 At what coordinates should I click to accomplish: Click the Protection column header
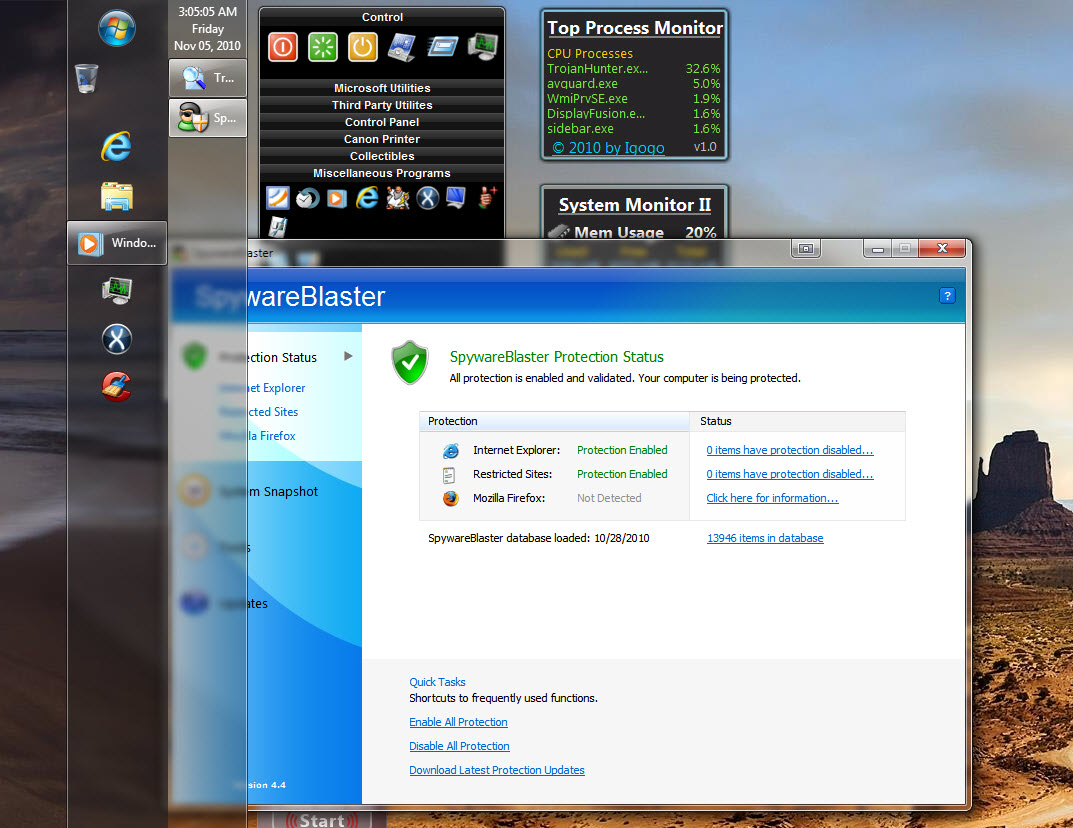tap(554, 422)
